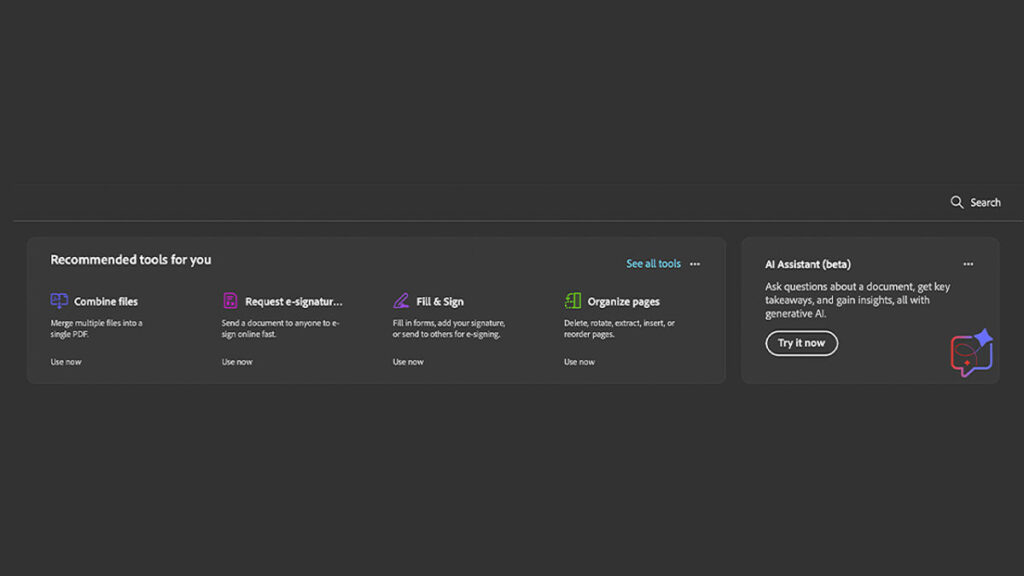
Task: Click the Organize pages icon
Action: tap(572, 301)
